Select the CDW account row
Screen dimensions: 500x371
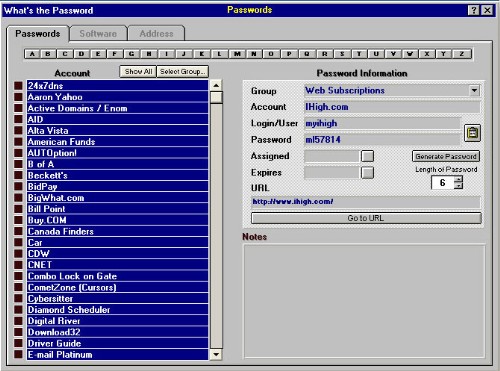click(117, 254)
